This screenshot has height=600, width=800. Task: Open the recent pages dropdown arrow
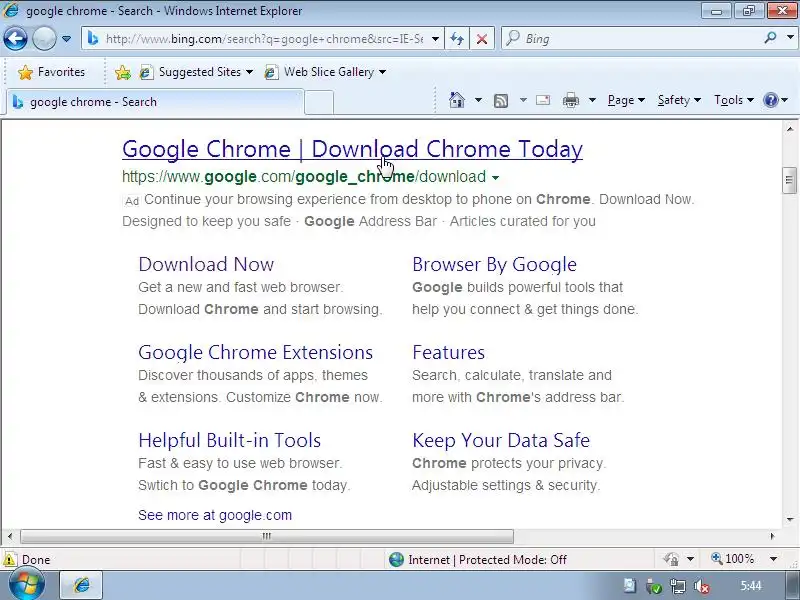click(x=66, y=39)
